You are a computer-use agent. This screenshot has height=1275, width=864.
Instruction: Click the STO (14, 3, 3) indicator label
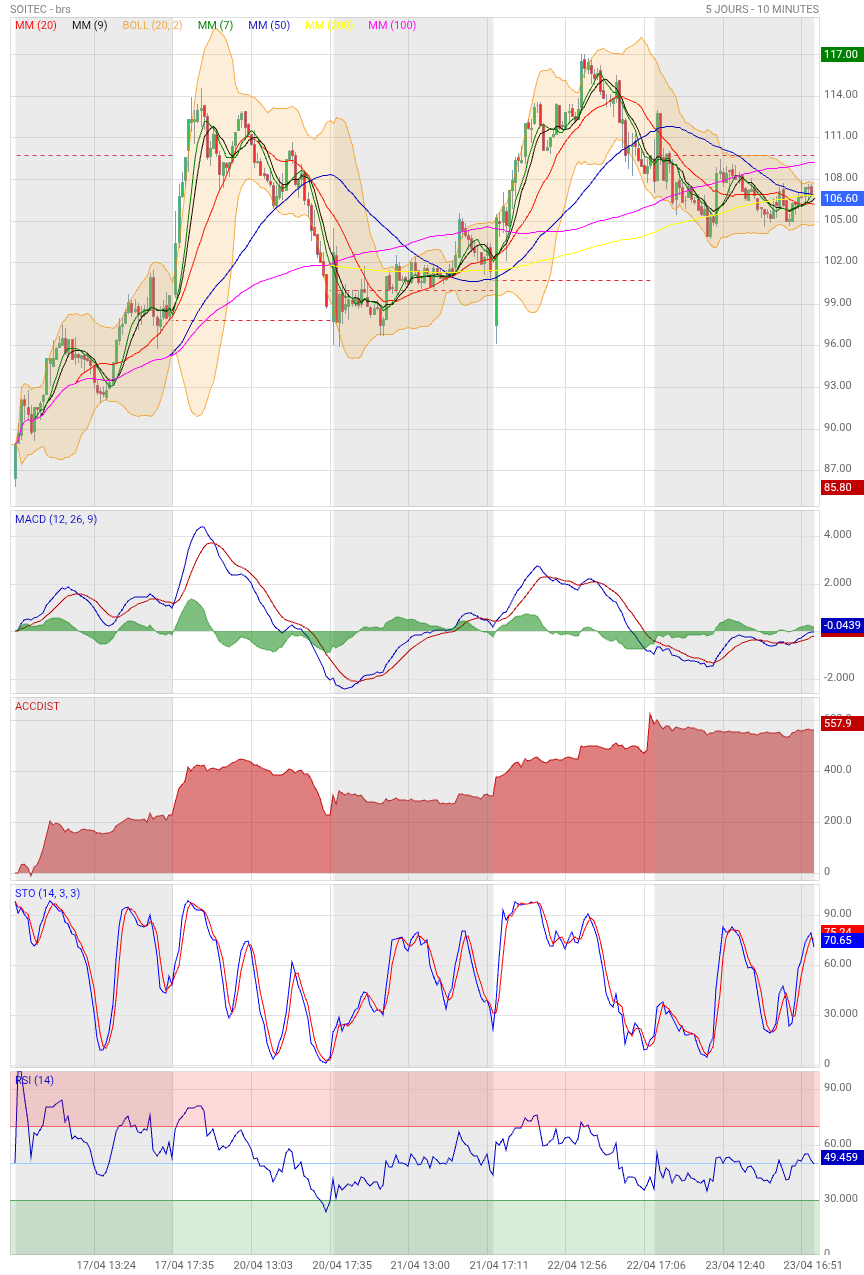(x=48, y=893)
